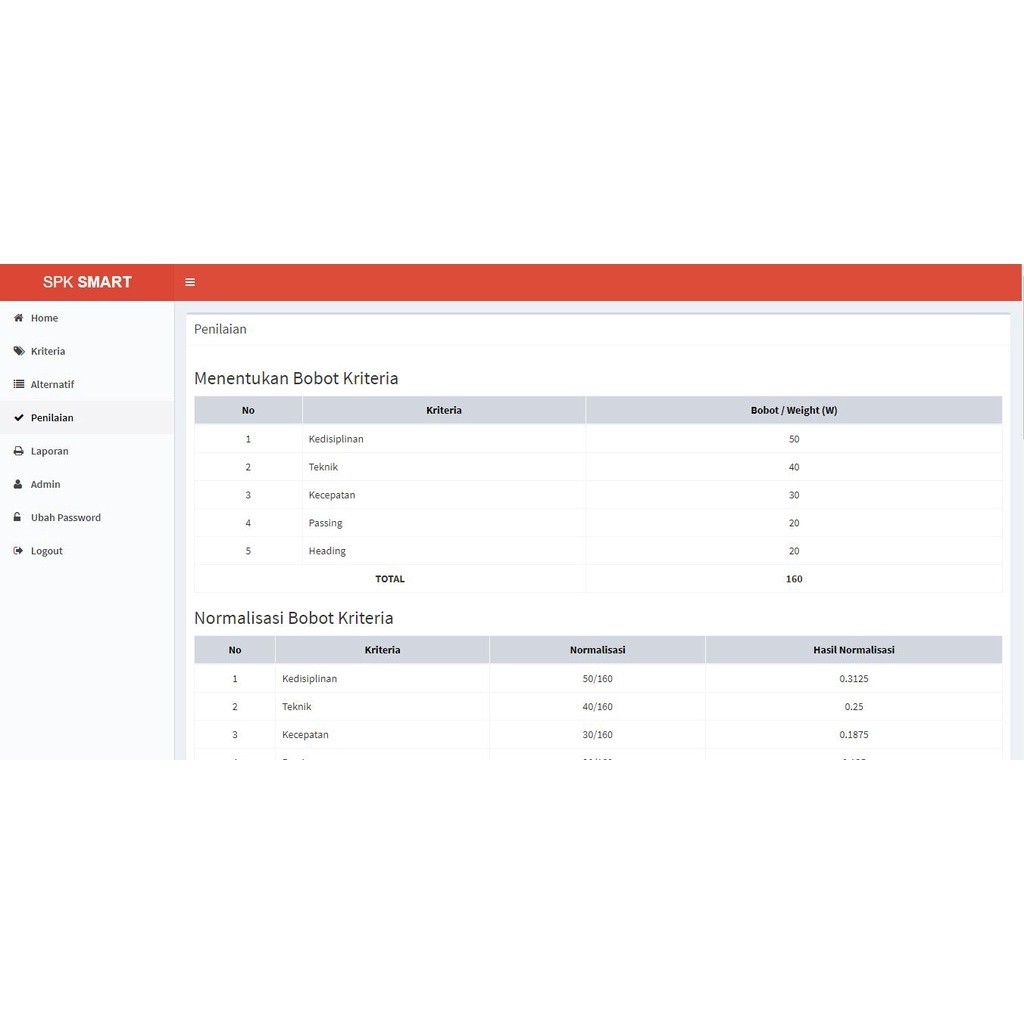Click the total value 160
Screen dimensions: 1024x1024
click(793, 579)
